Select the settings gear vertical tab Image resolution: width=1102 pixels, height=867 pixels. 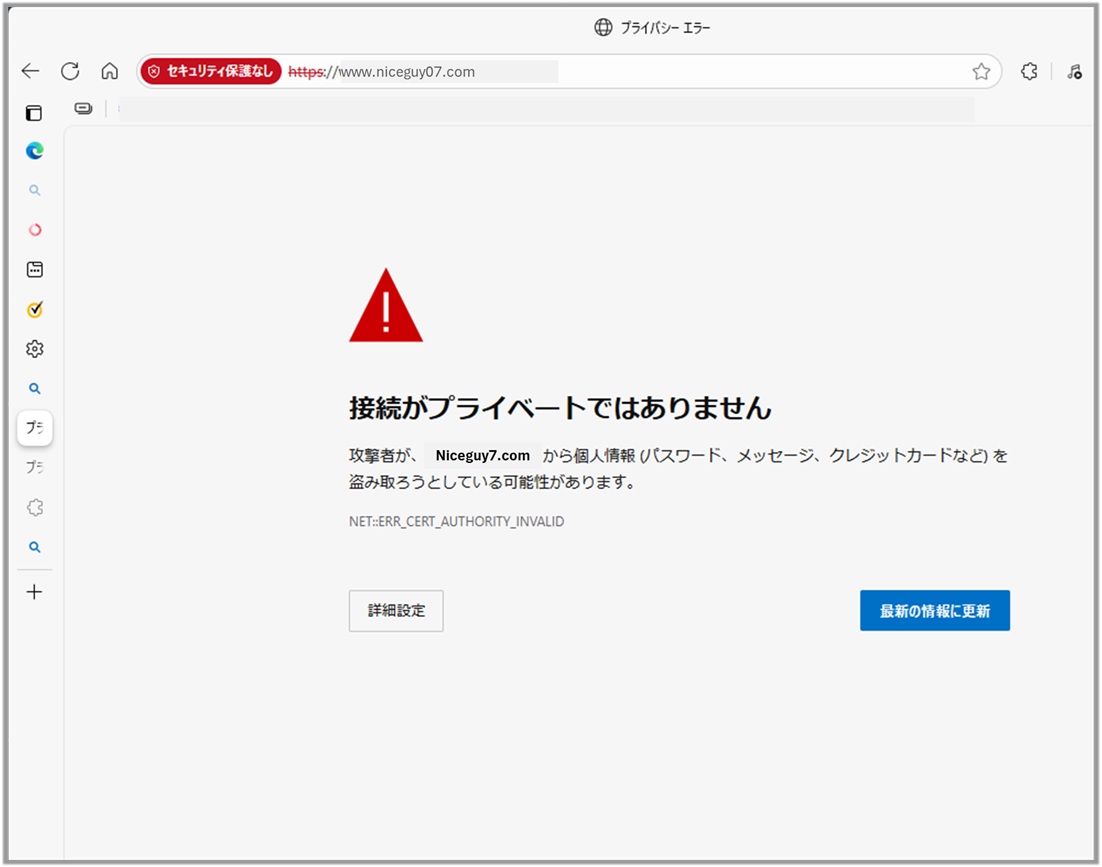click(35, 349)
